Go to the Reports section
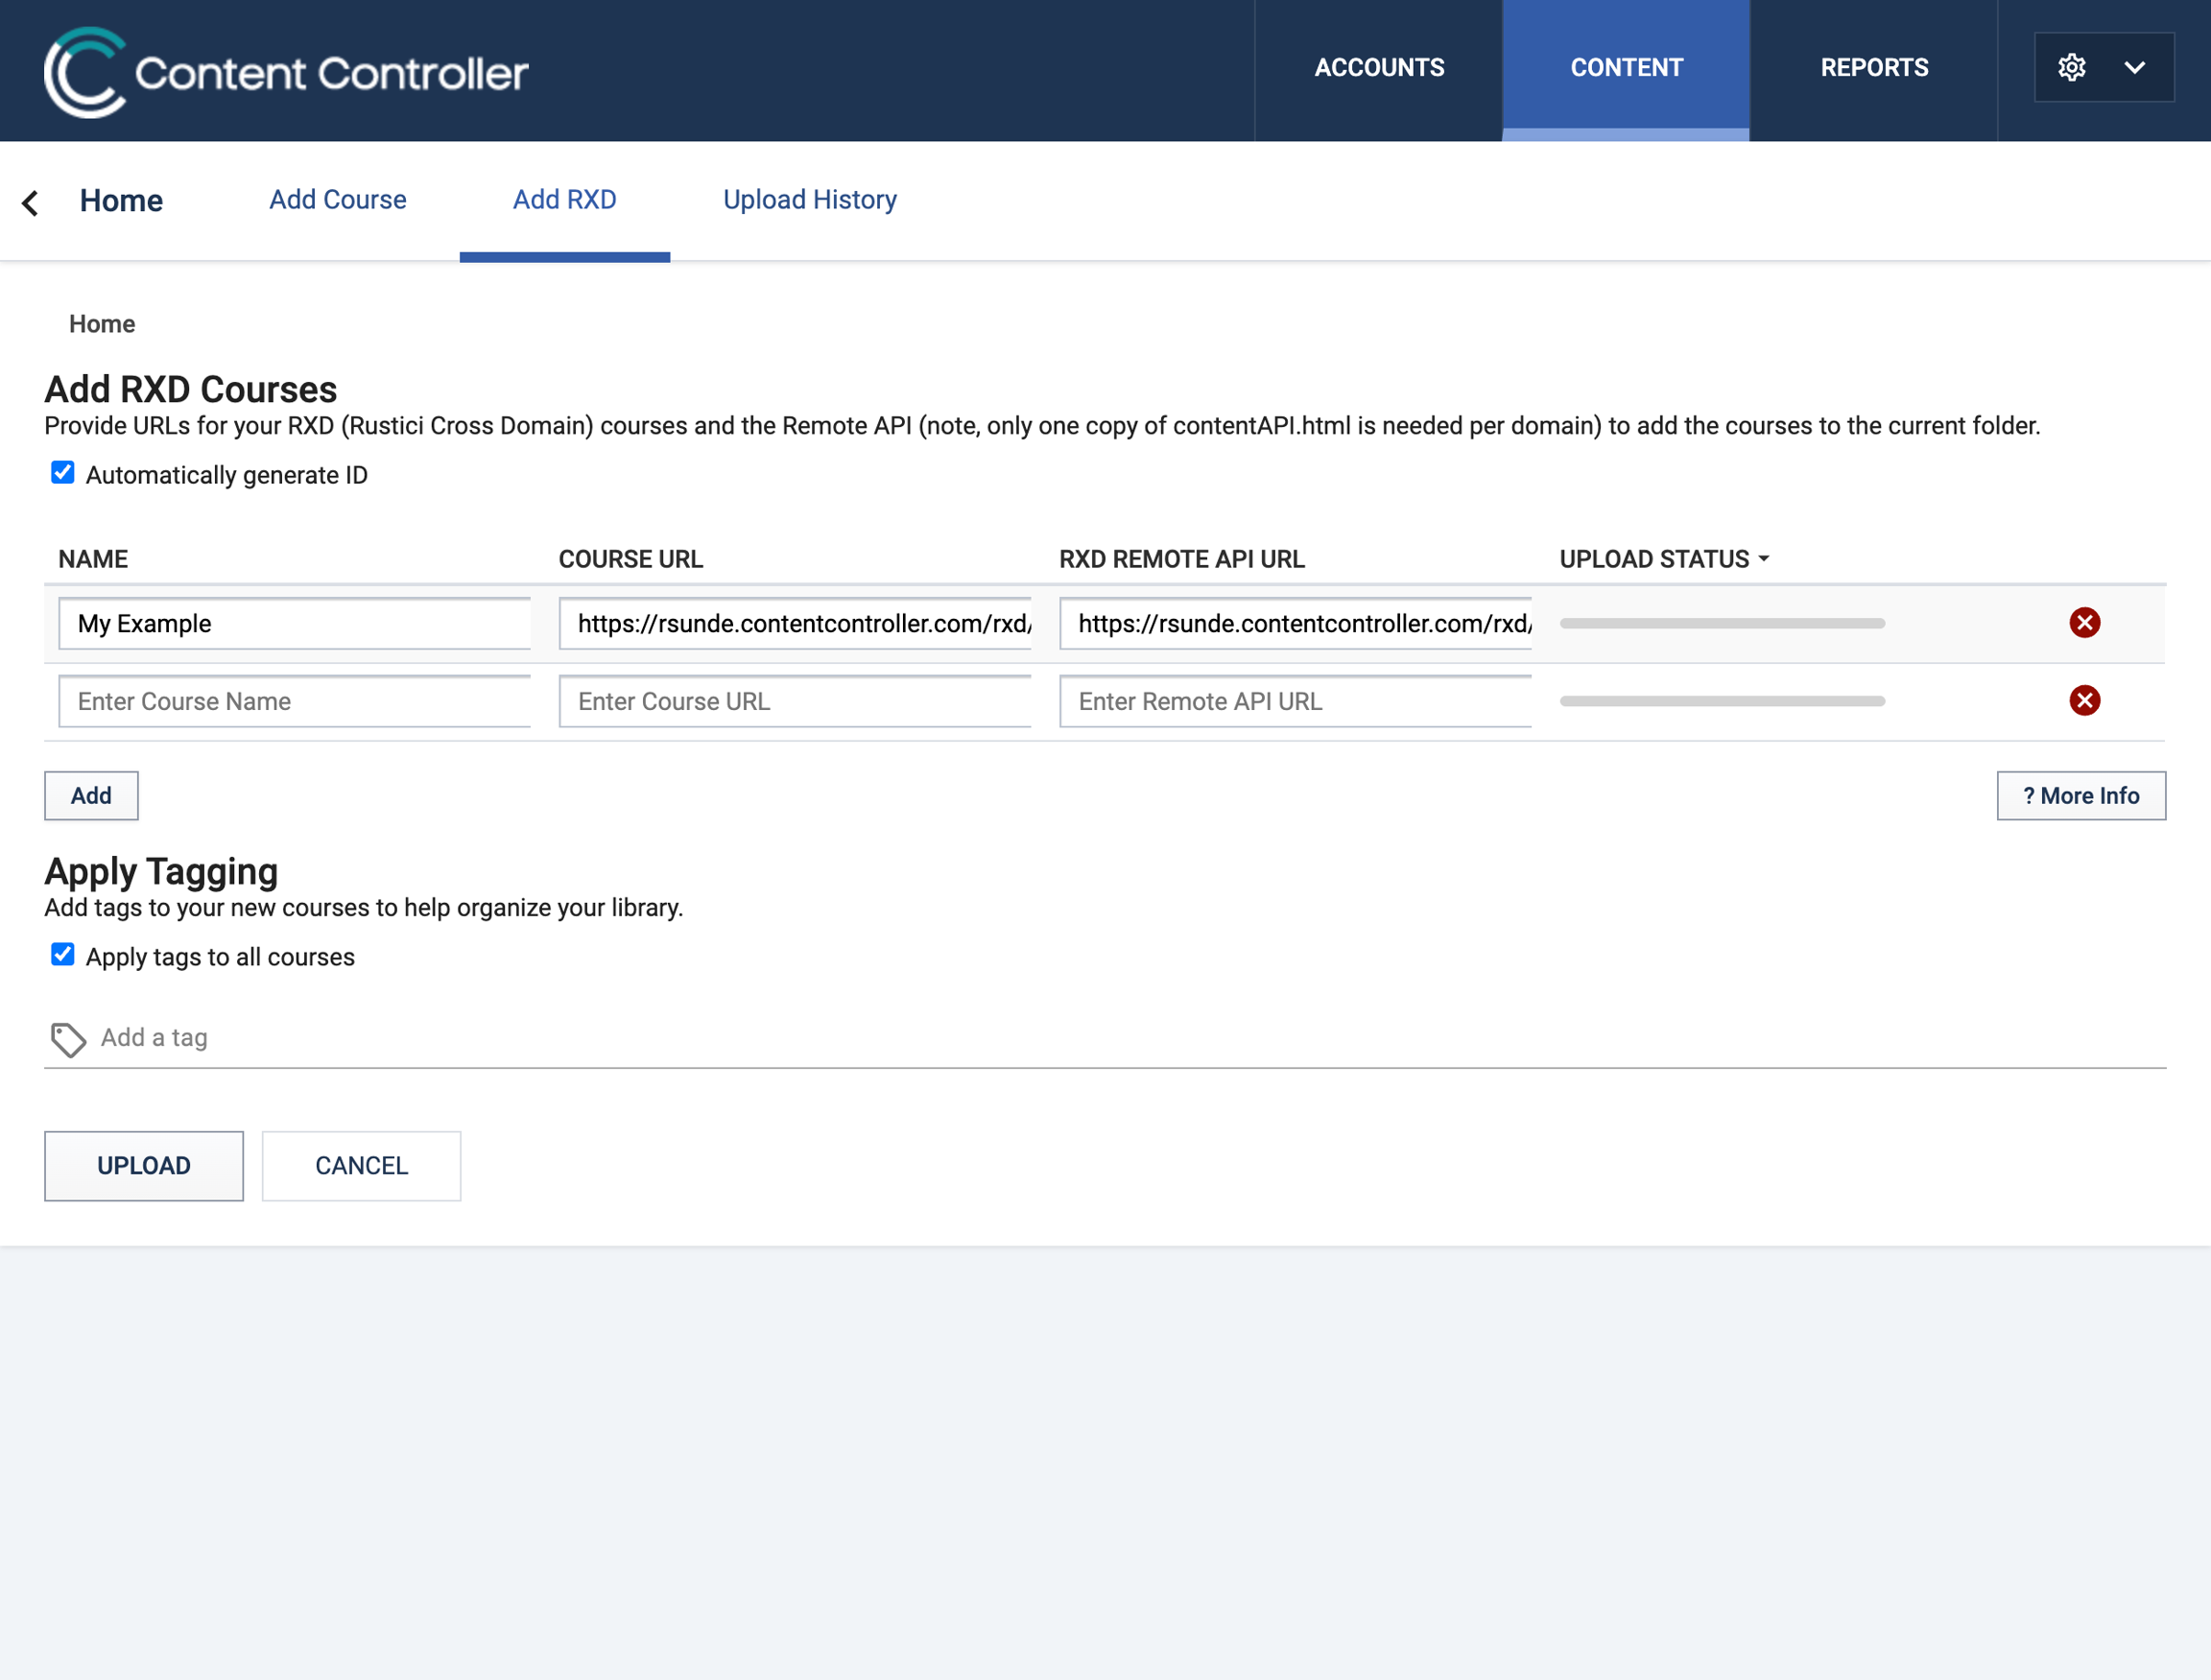2211x1680 pixels. (1873, 68)
